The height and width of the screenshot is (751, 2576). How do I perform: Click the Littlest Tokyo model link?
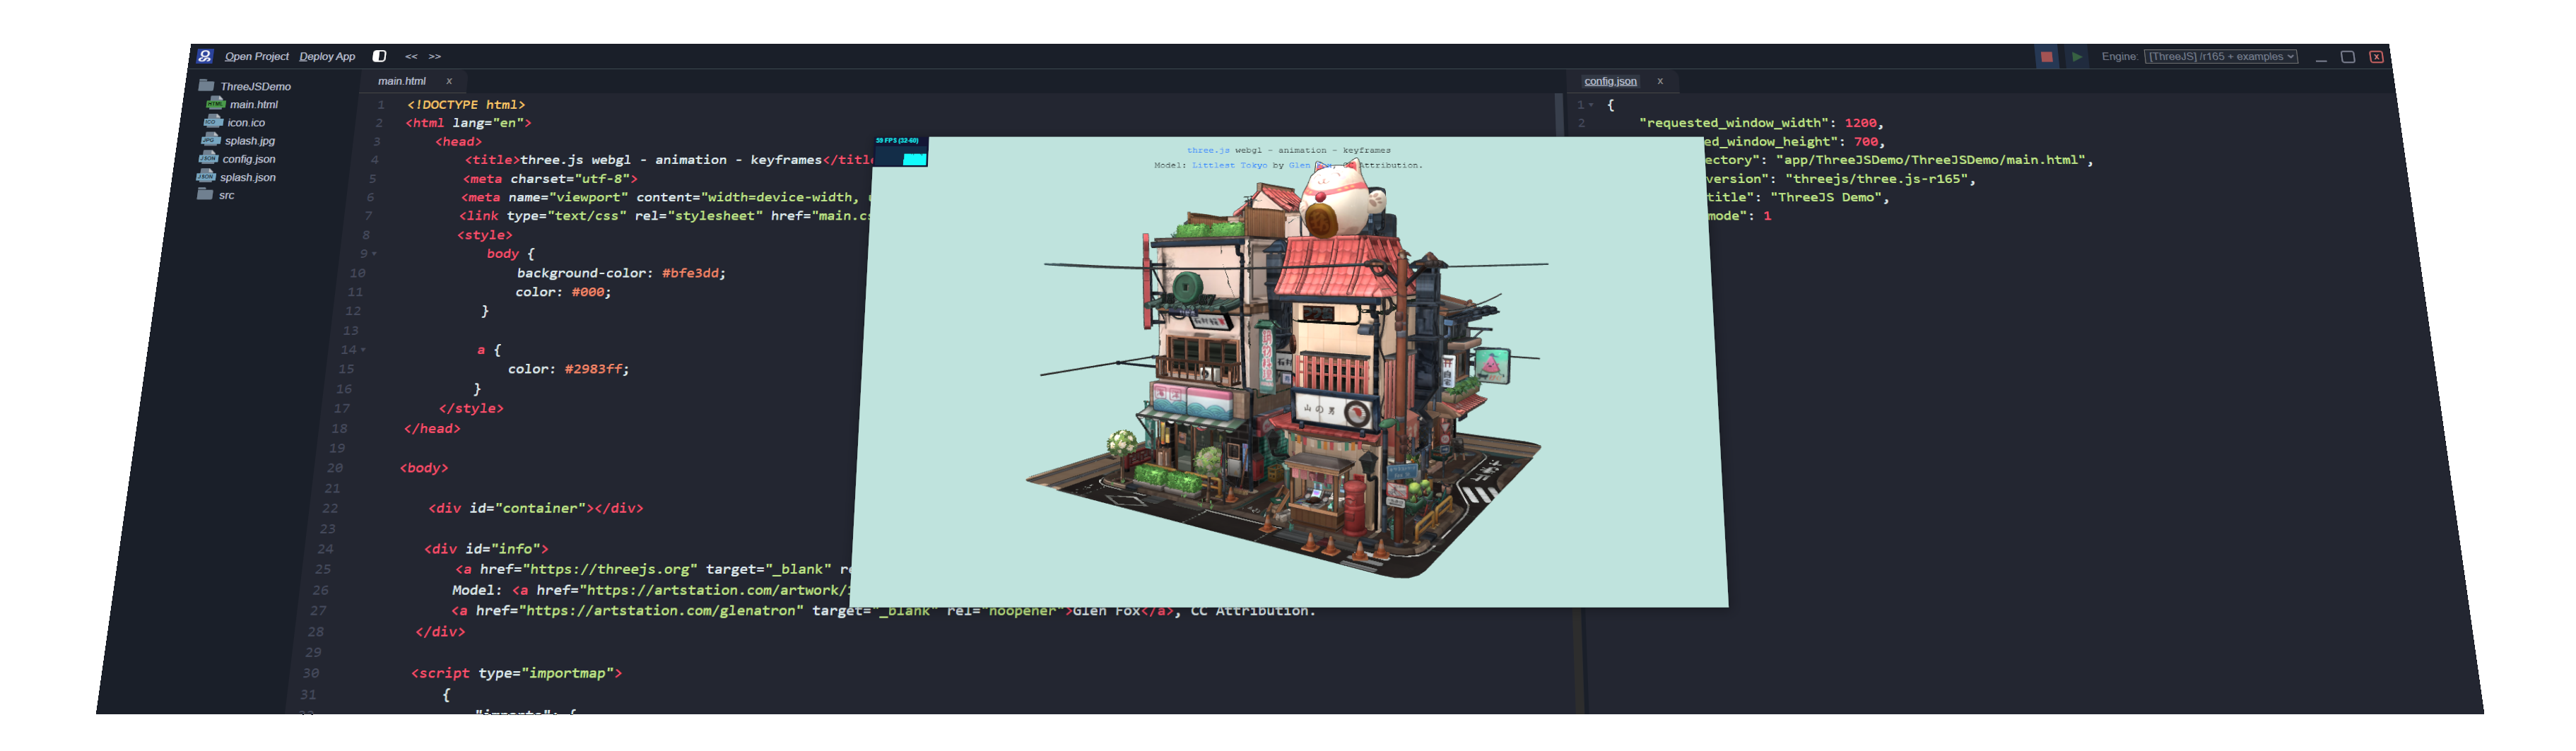click(x=1229, y=165)
